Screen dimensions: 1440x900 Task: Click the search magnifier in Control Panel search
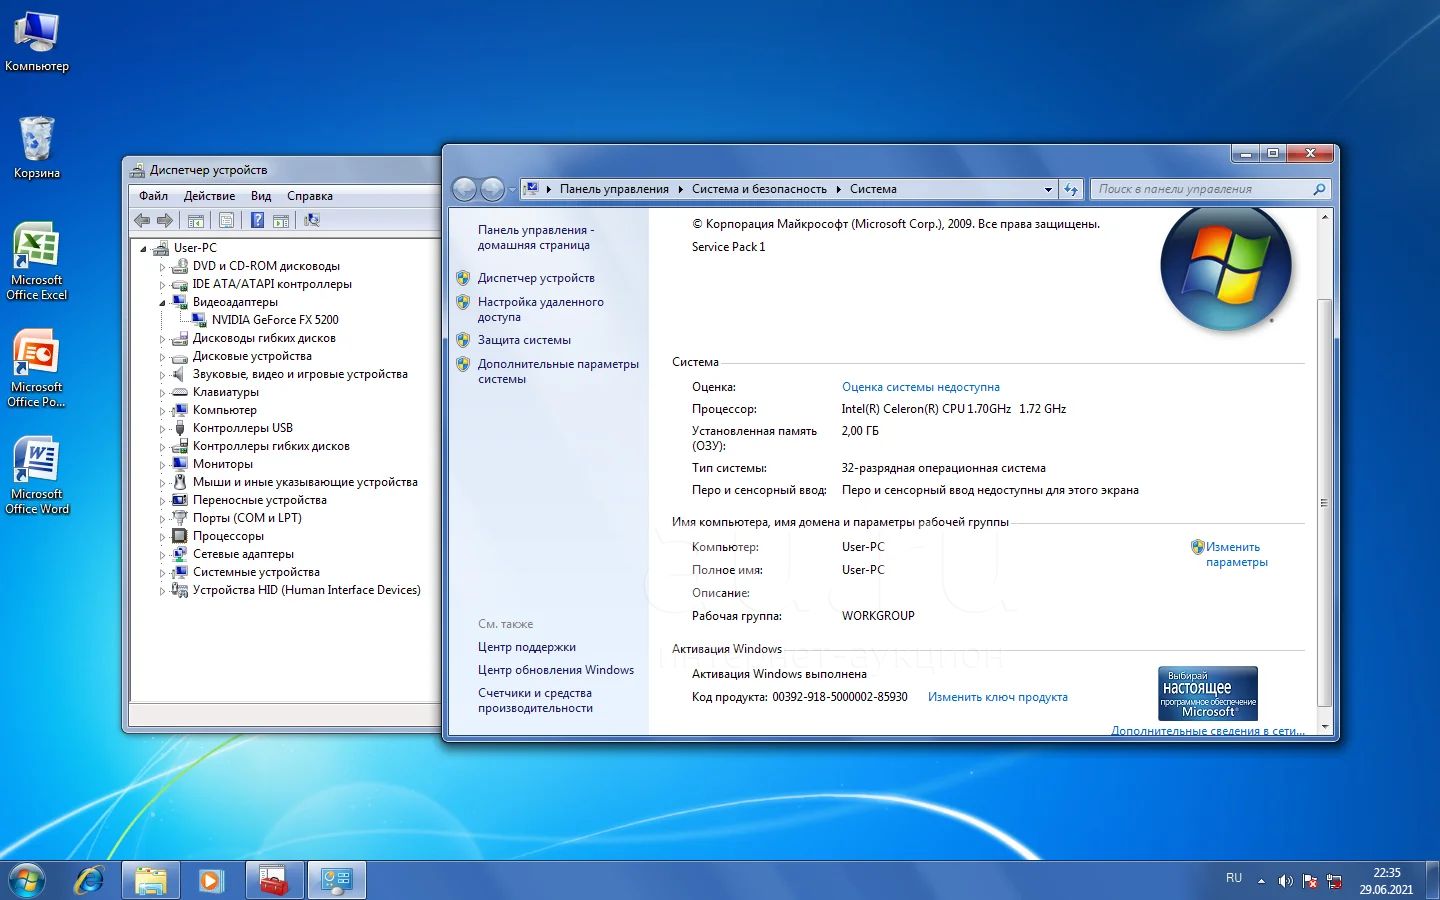pyautogui.click(x=1319, y=189)
